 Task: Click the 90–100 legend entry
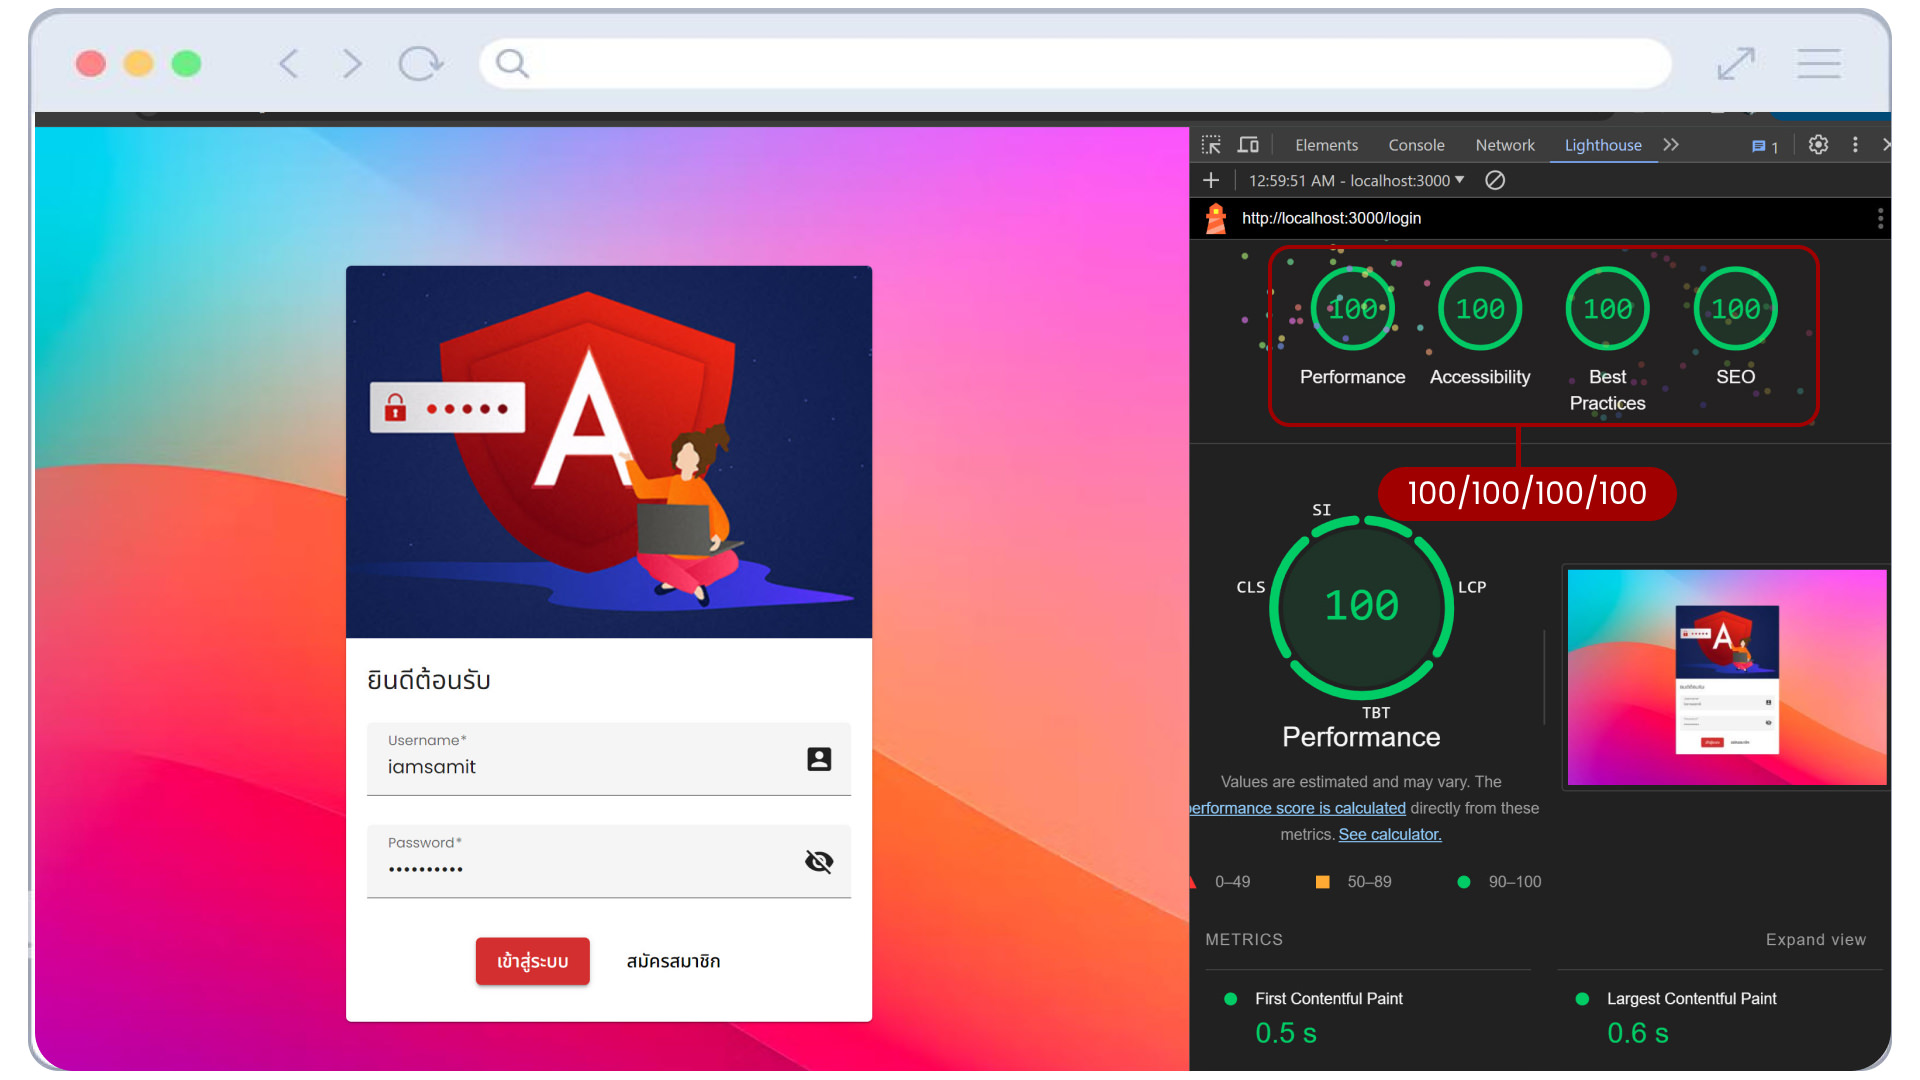(1499, 882)
